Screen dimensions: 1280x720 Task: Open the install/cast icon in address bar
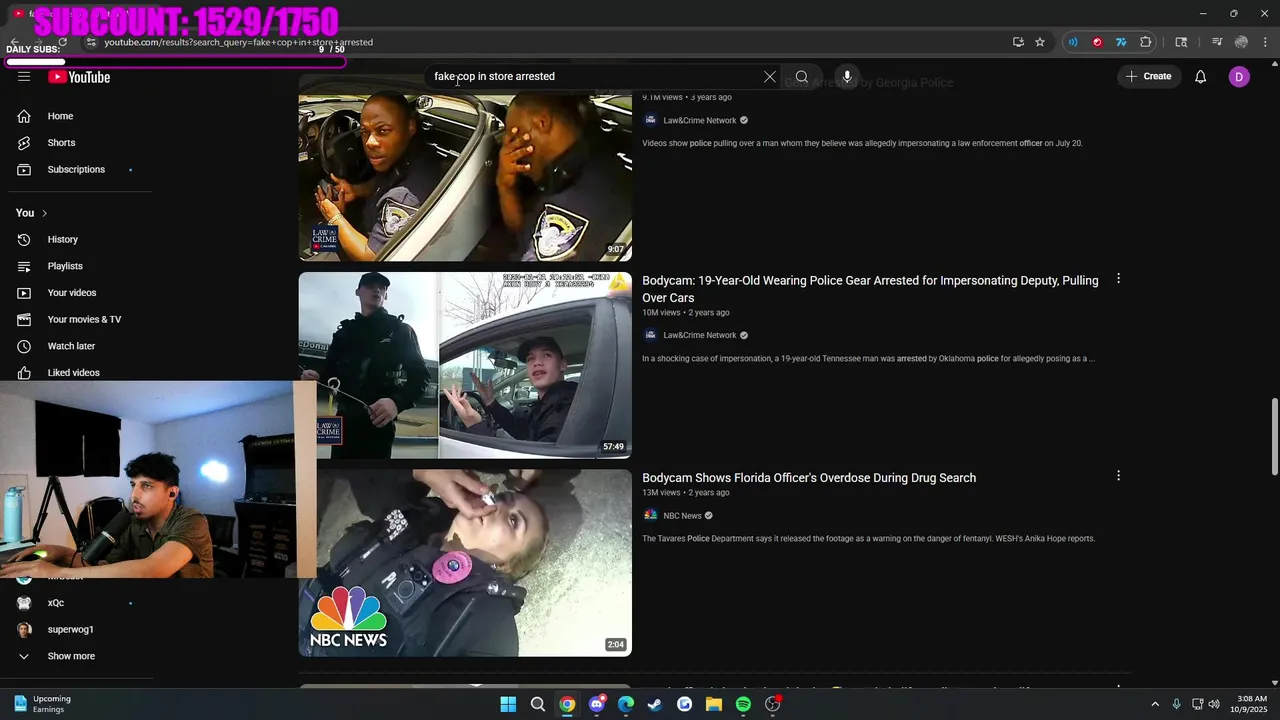(x=1018, y=42)
